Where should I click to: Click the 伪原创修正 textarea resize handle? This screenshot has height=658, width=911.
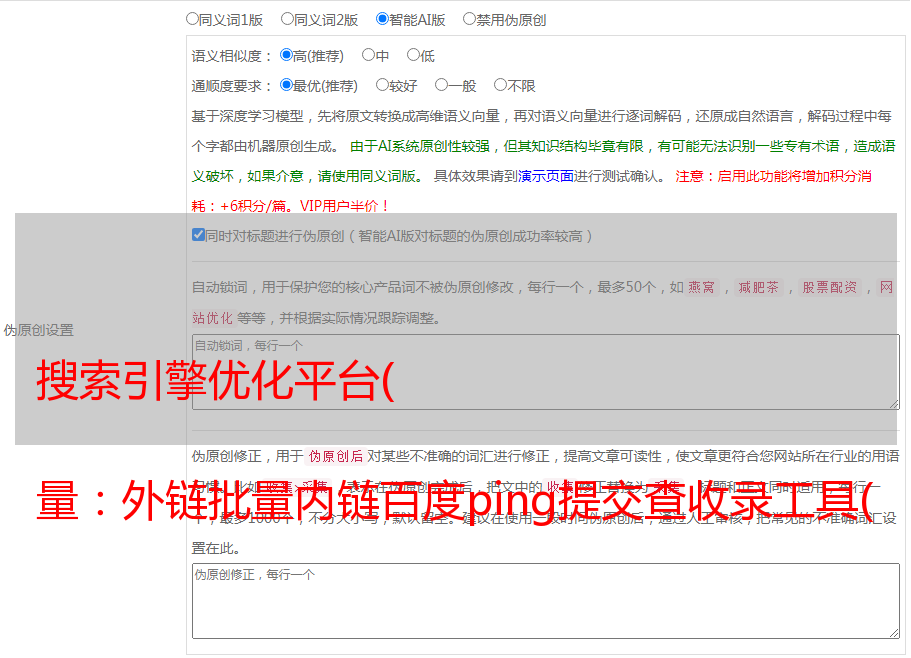point(894,633)
